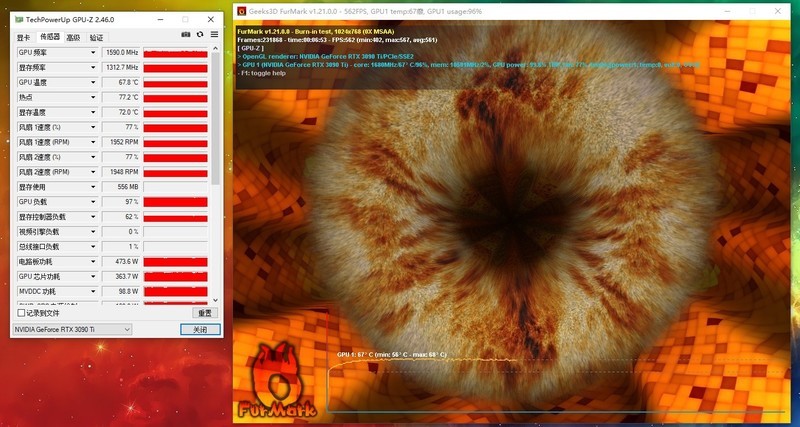The height and width of the screenshot is (427, 800).
Task: Click the 显存使用 history graph
Action: pos(176,187)
